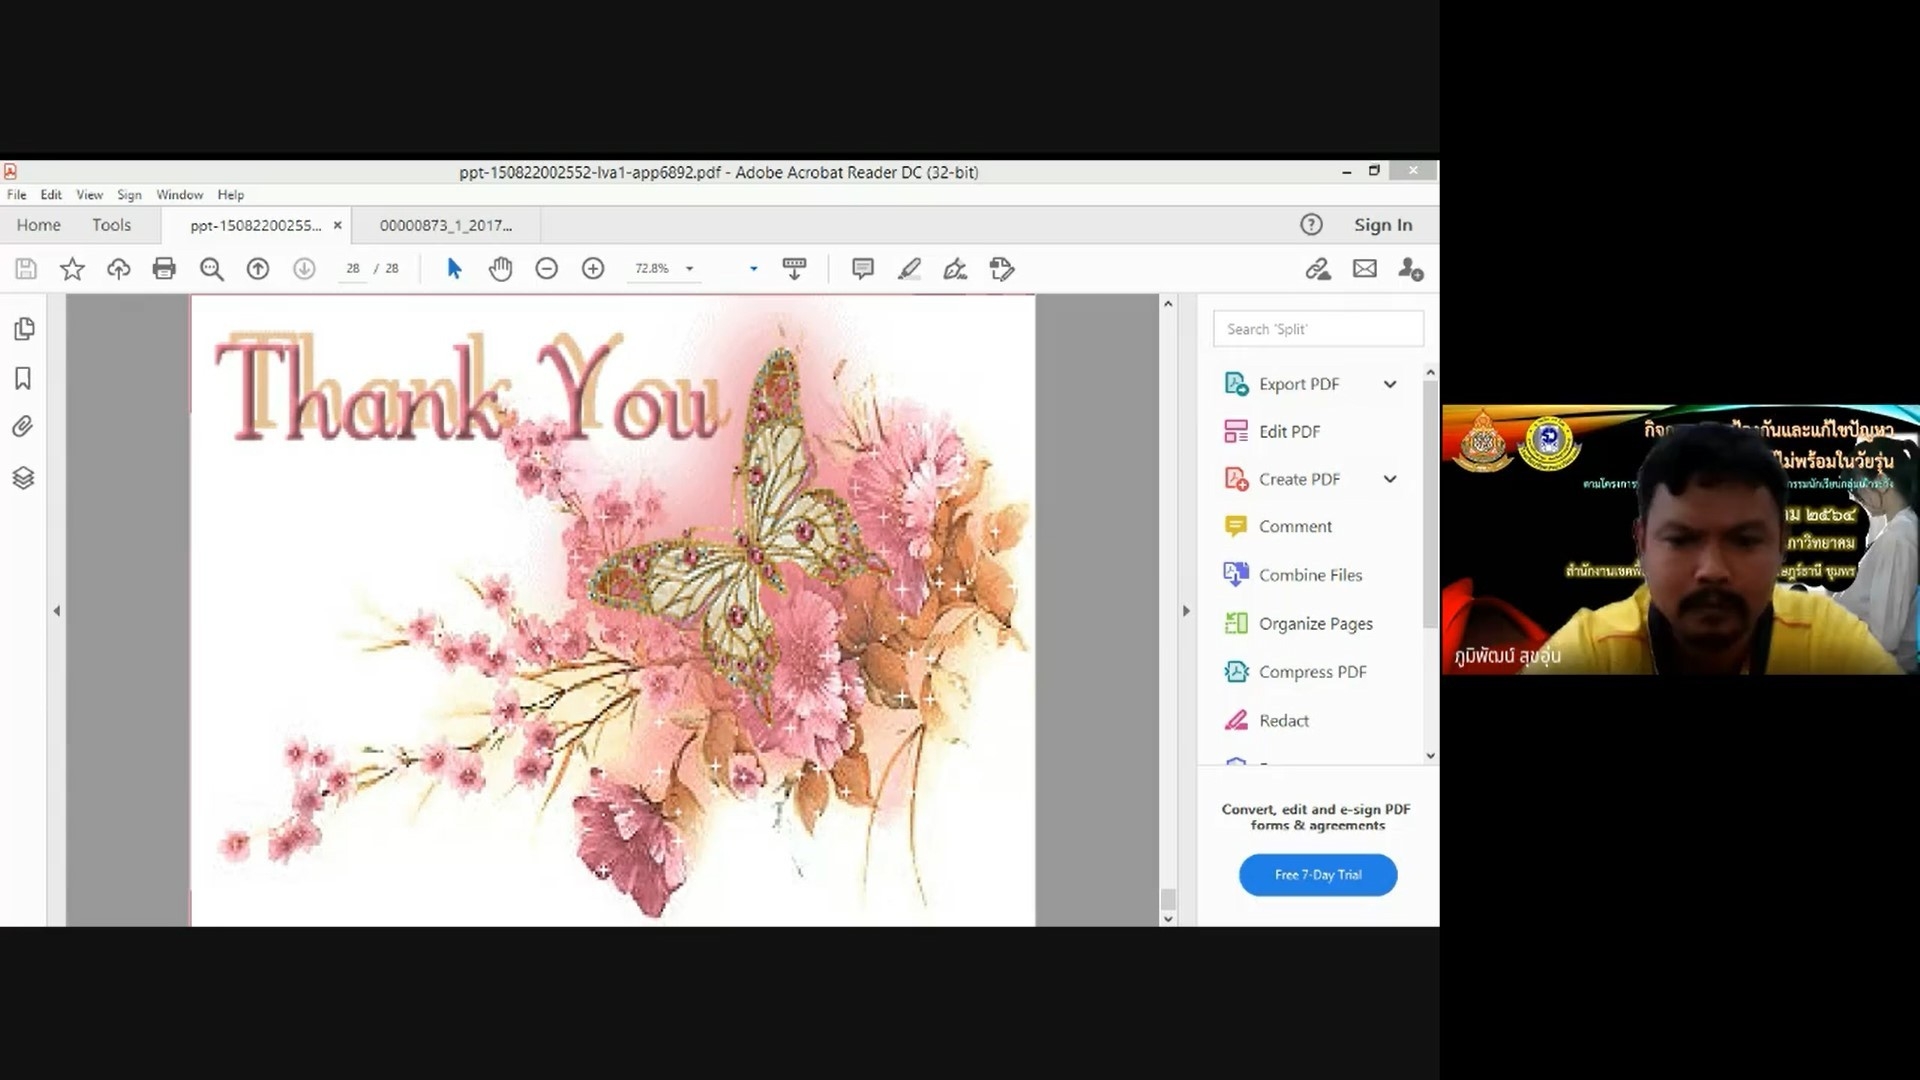Click the Zoom out minus icon

point(546,268)
